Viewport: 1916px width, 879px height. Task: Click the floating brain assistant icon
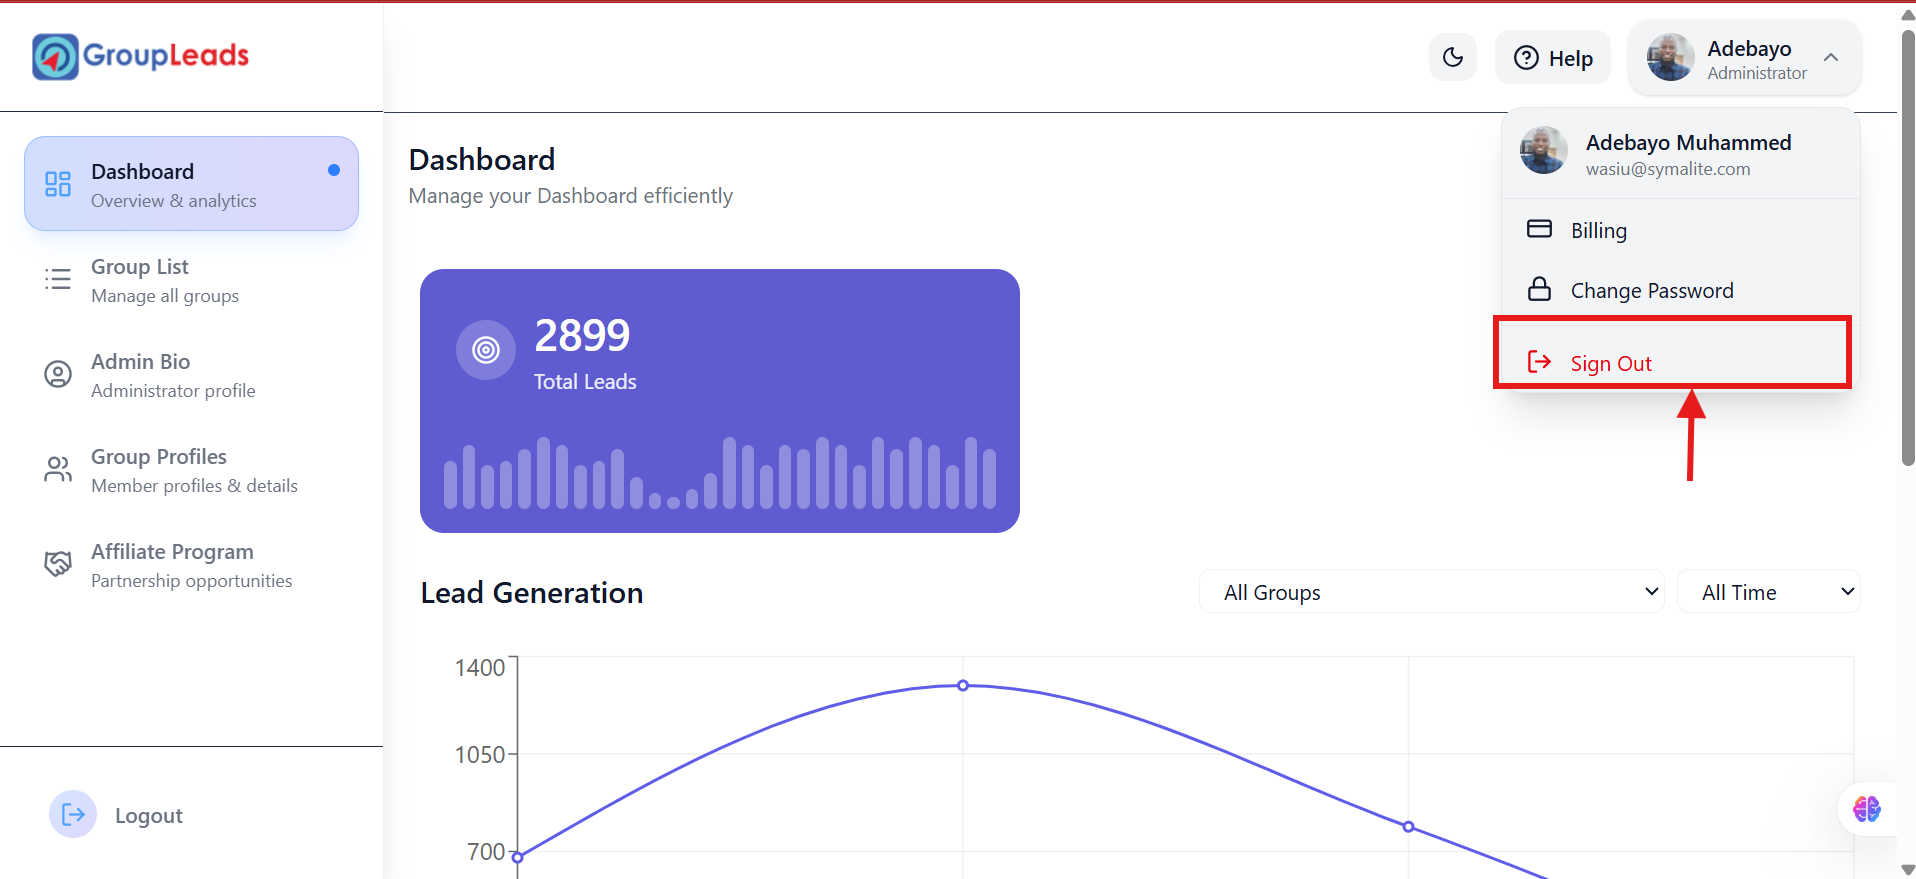coord(1866,809)
